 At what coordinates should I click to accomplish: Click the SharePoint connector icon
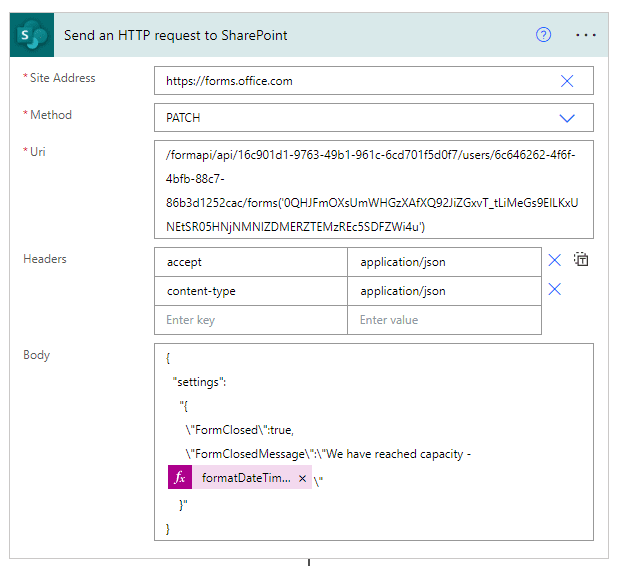pos(32,35)
